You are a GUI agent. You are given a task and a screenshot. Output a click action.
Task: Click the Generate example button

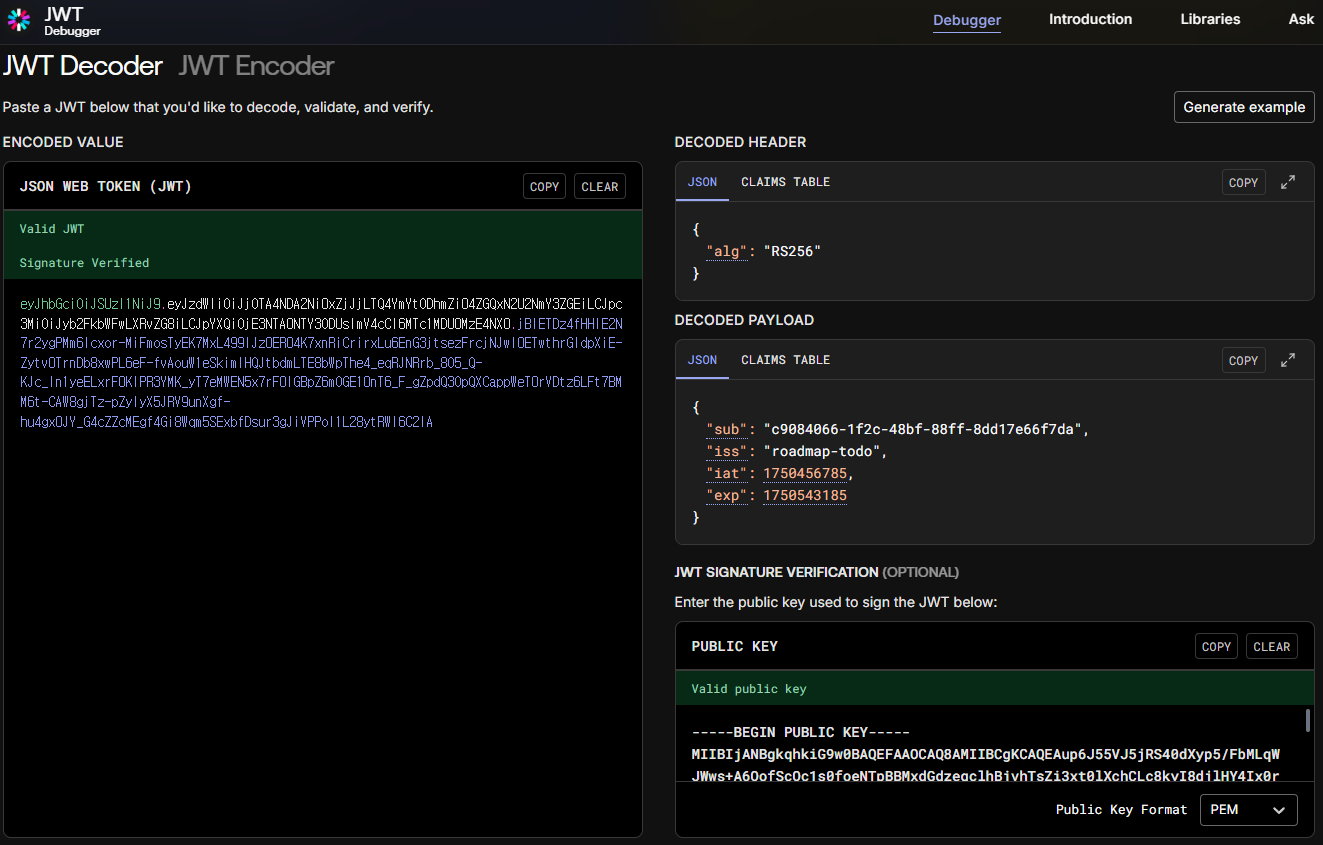(x=1244, y=107)
